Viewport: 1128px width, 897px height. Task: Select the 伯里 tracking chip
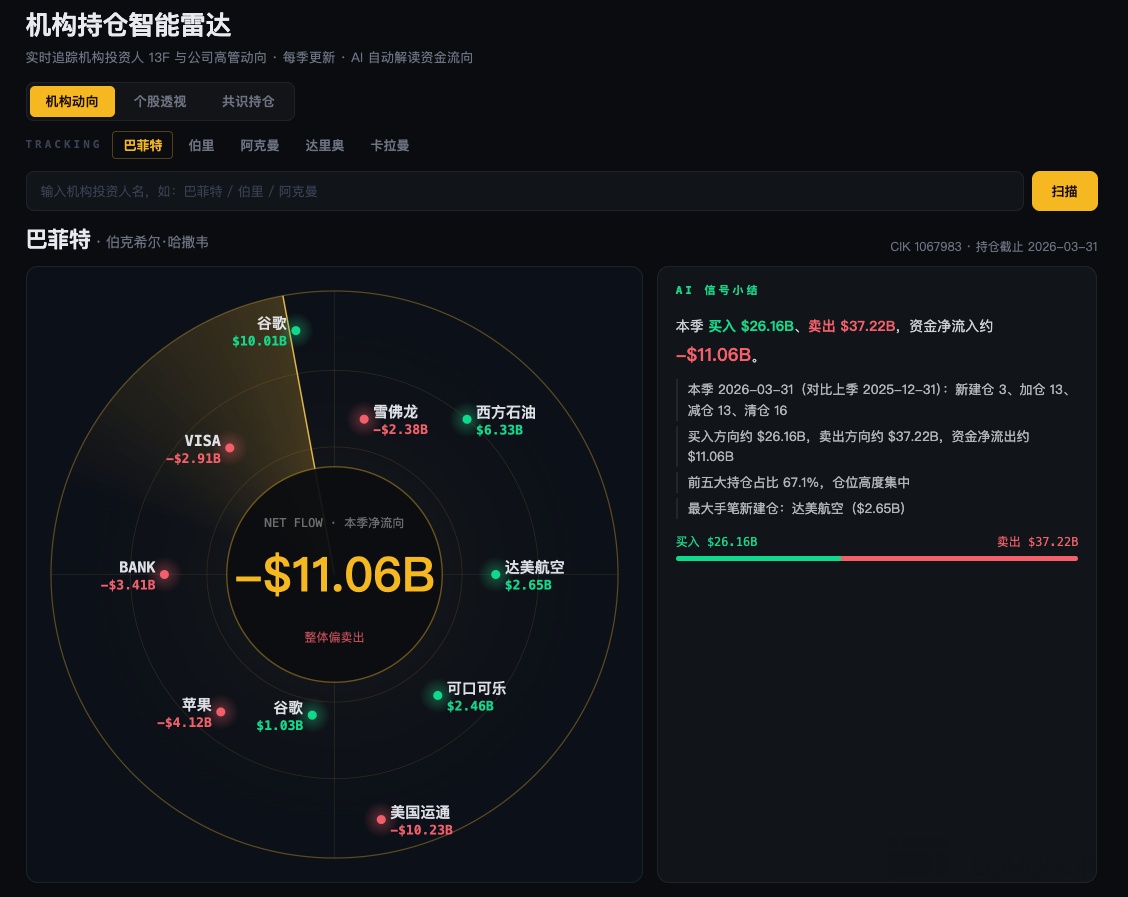[201, 145]
